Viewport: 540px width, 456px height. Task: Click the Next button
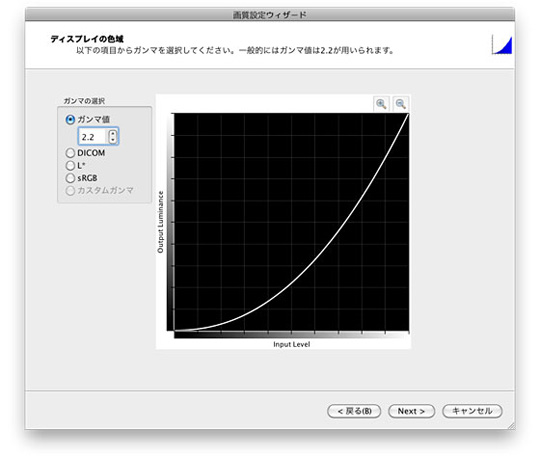[x=412, y=411]
